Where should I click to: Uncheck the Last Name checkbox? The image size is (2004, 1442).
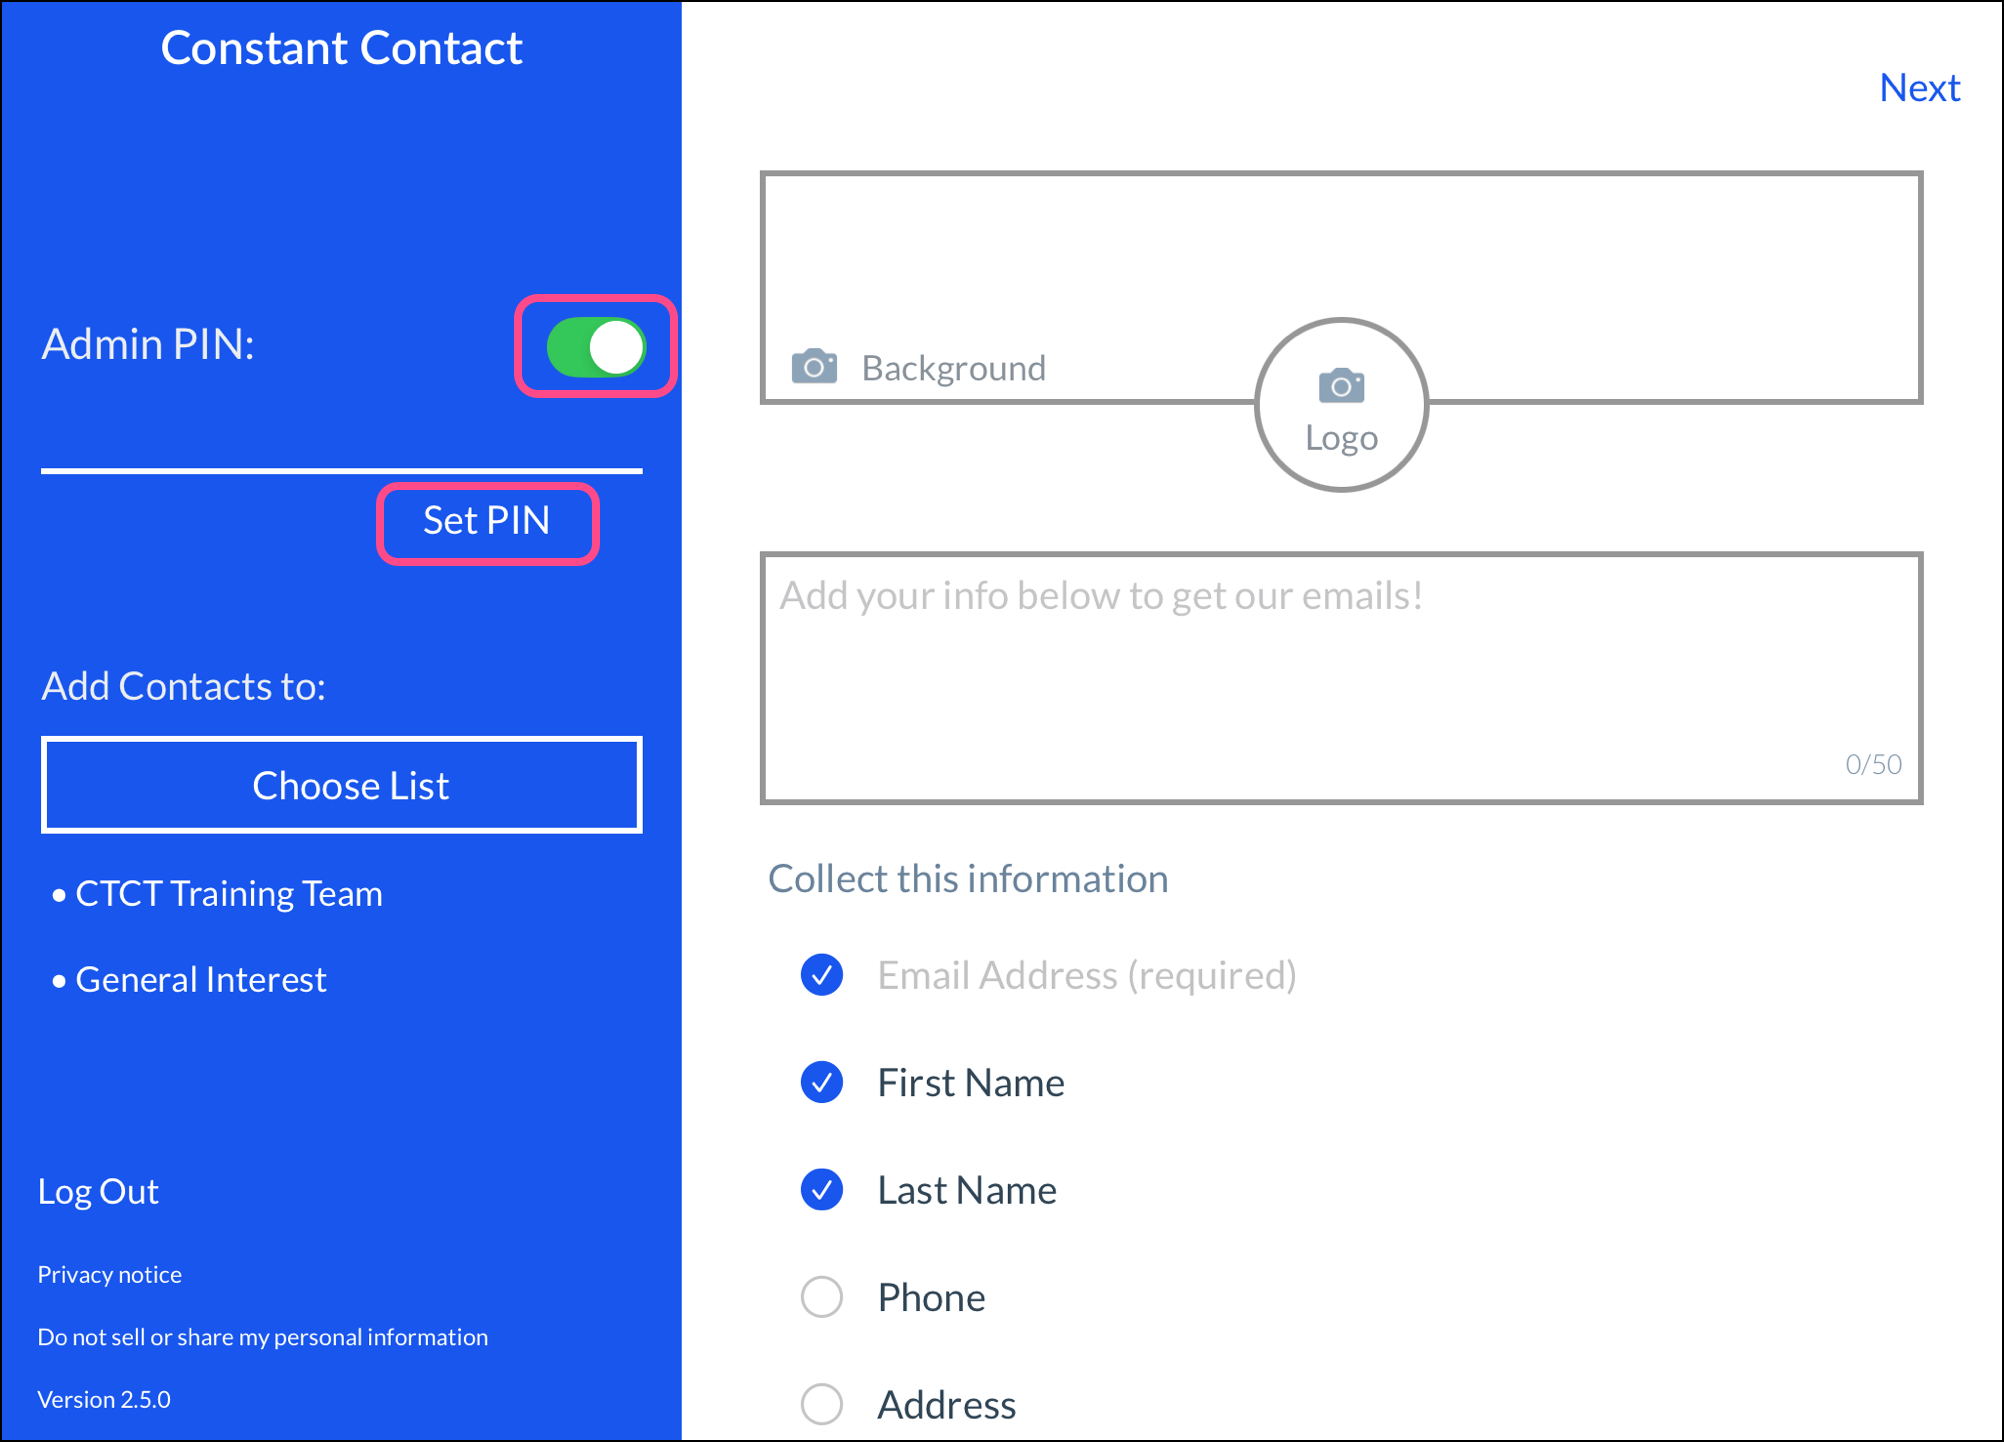pyautogui.click(x=822, y=1189)
